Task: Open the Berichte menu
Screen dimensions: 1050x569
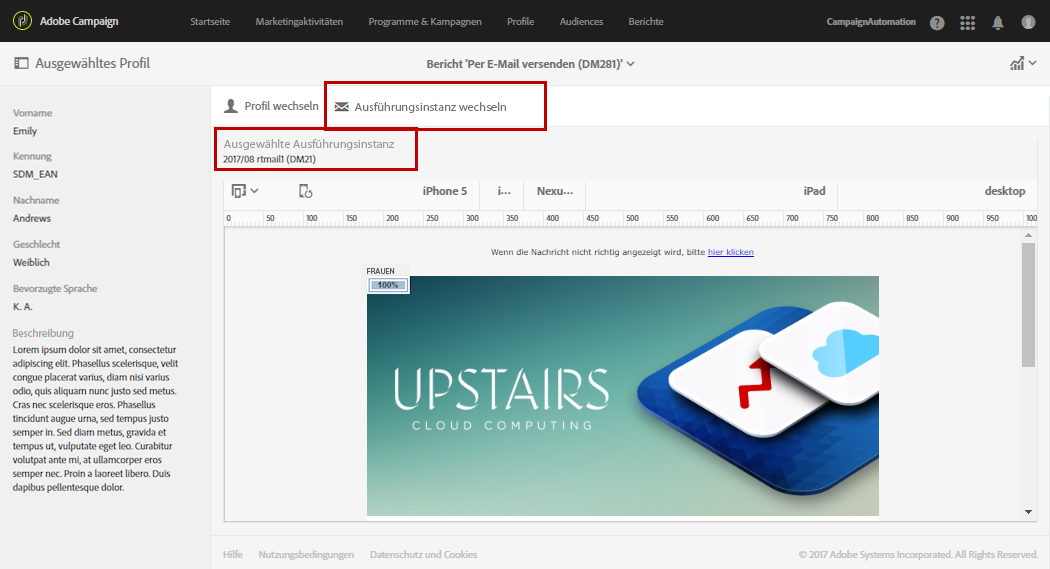Action: [646, 21]
